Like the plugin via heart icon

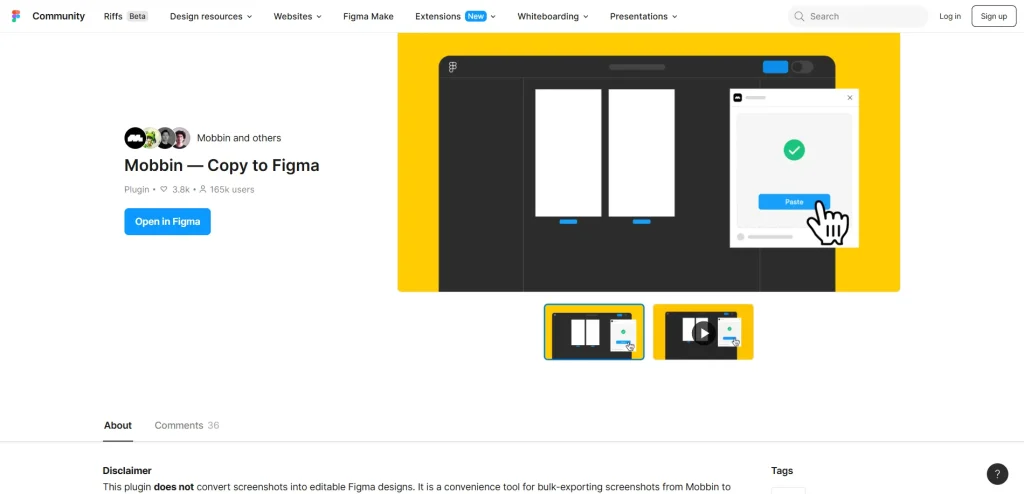164,189
